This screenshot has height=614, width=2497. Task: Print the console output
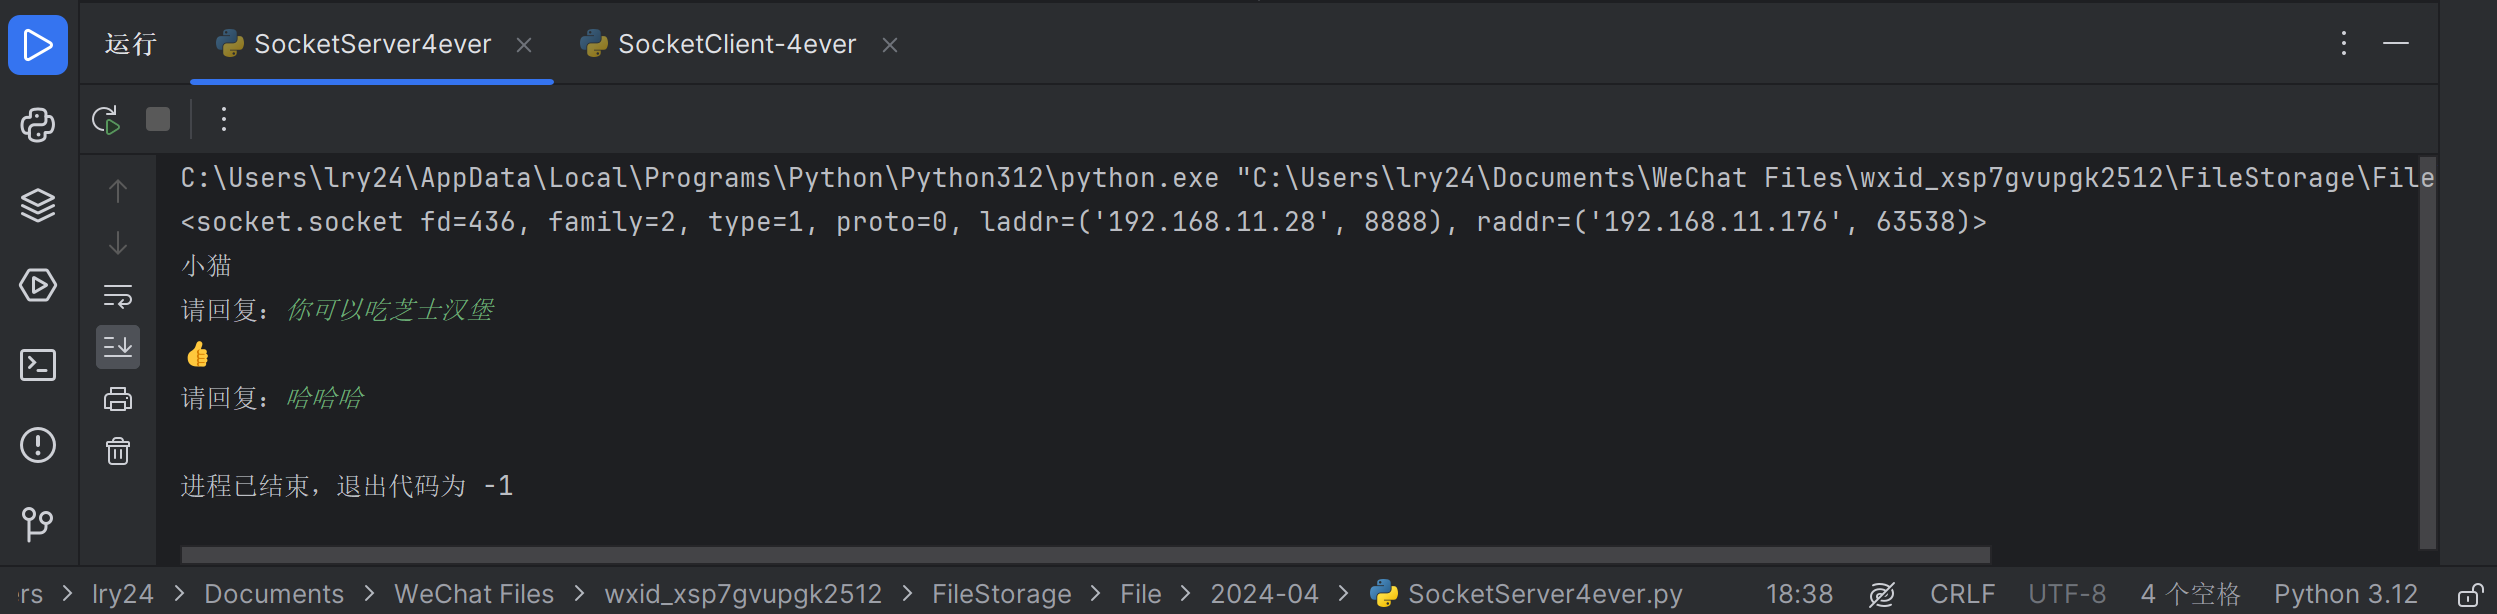pos(118,400)
